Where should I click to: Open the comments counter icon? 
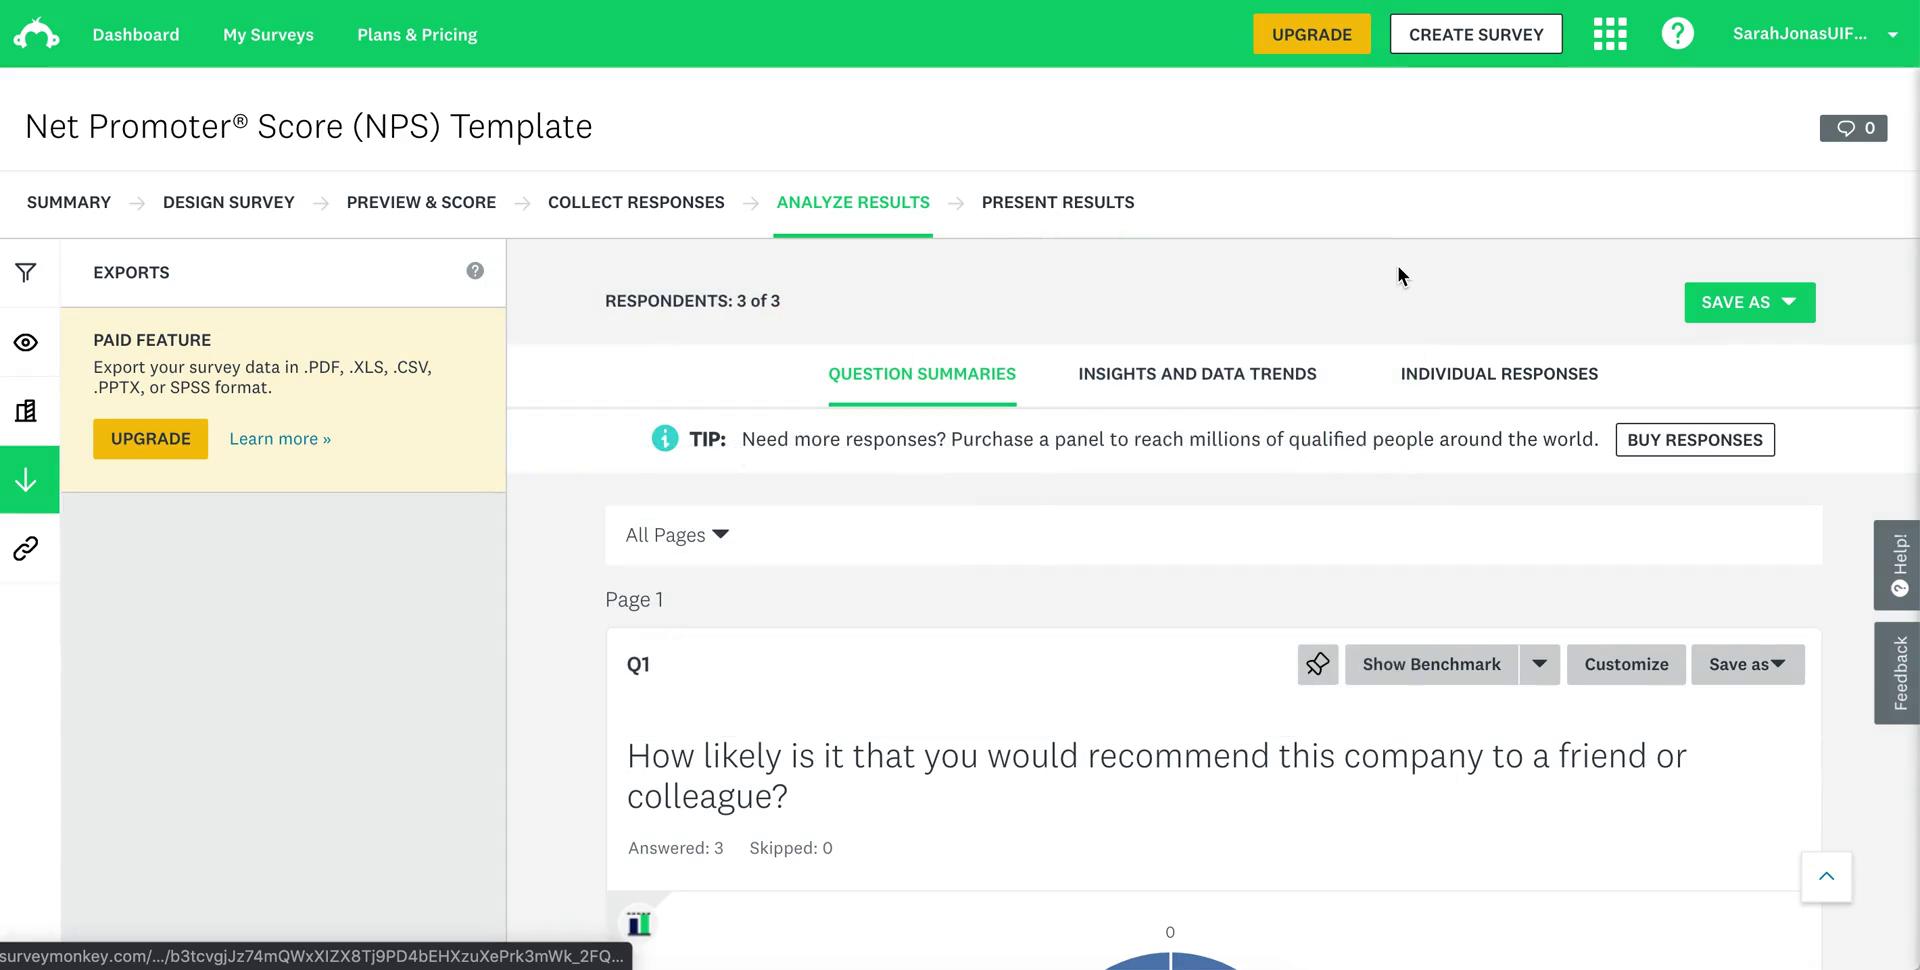1853,128
